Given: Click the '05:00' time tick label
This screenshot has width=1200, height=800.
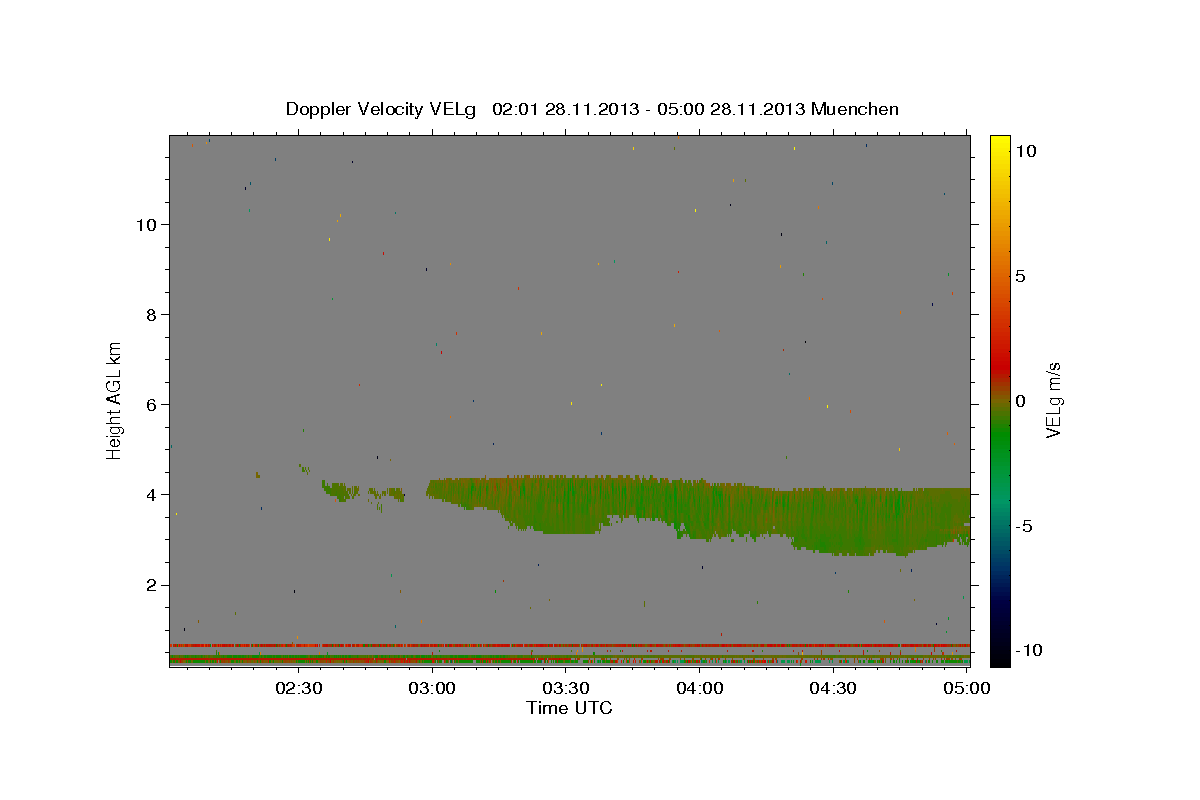Looking at the screenshot, I should pos(966,688).
